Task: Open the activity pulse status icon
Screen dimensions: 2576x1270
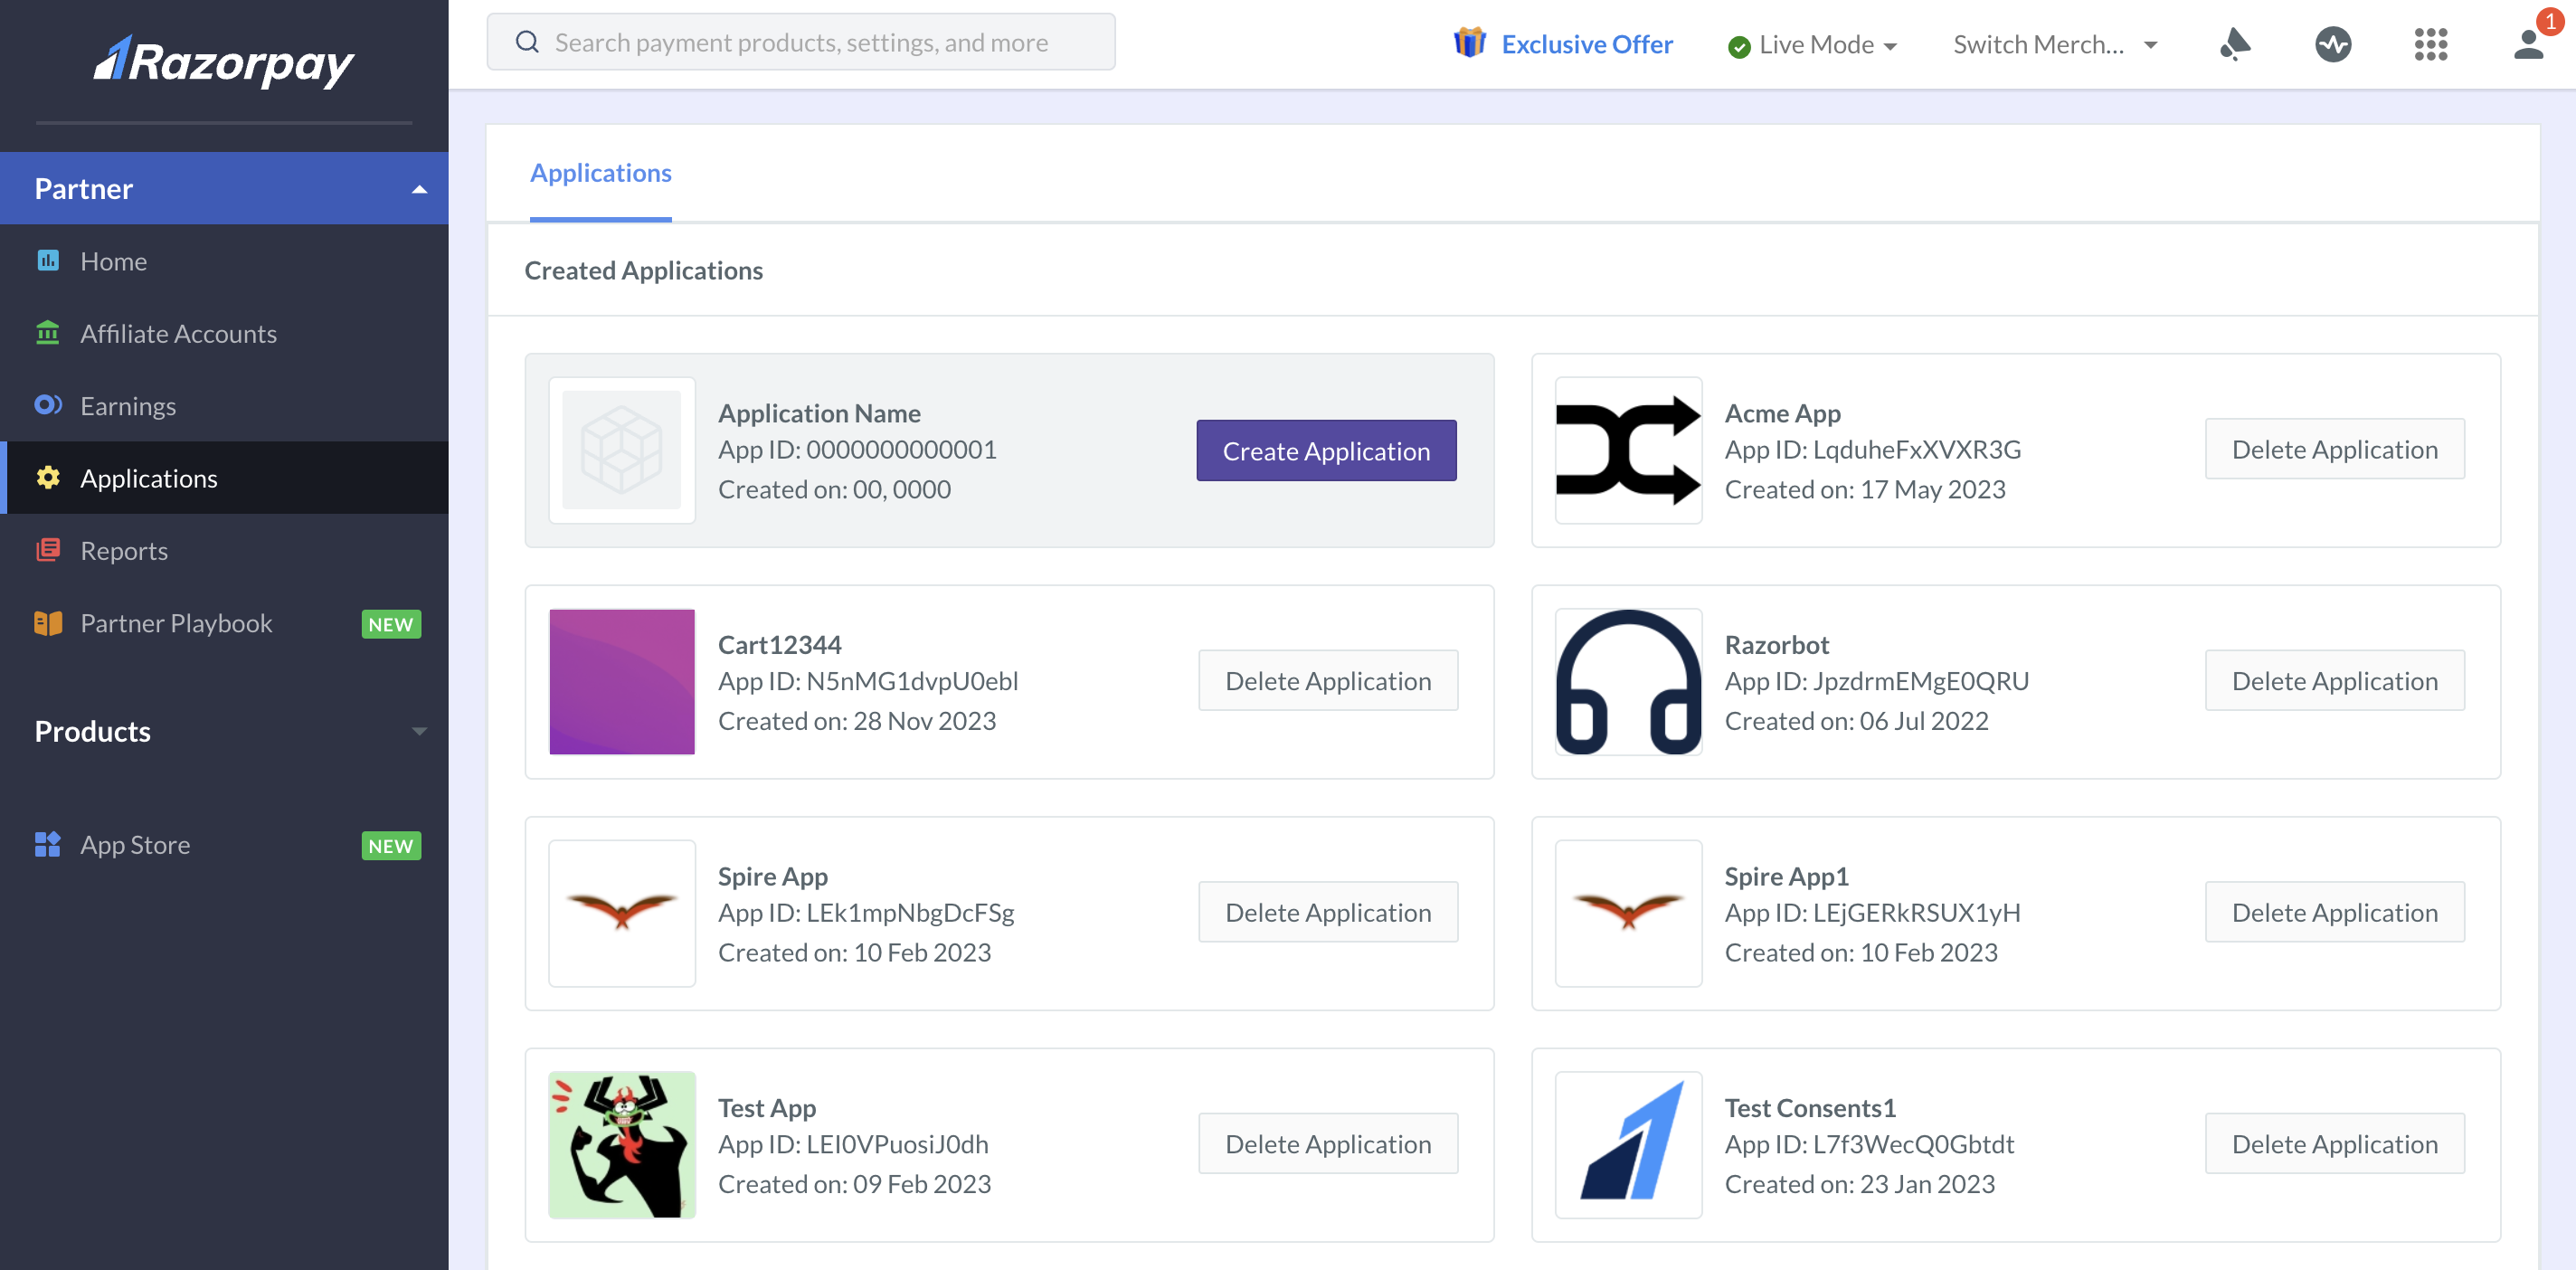Action: coord(2333,44)
